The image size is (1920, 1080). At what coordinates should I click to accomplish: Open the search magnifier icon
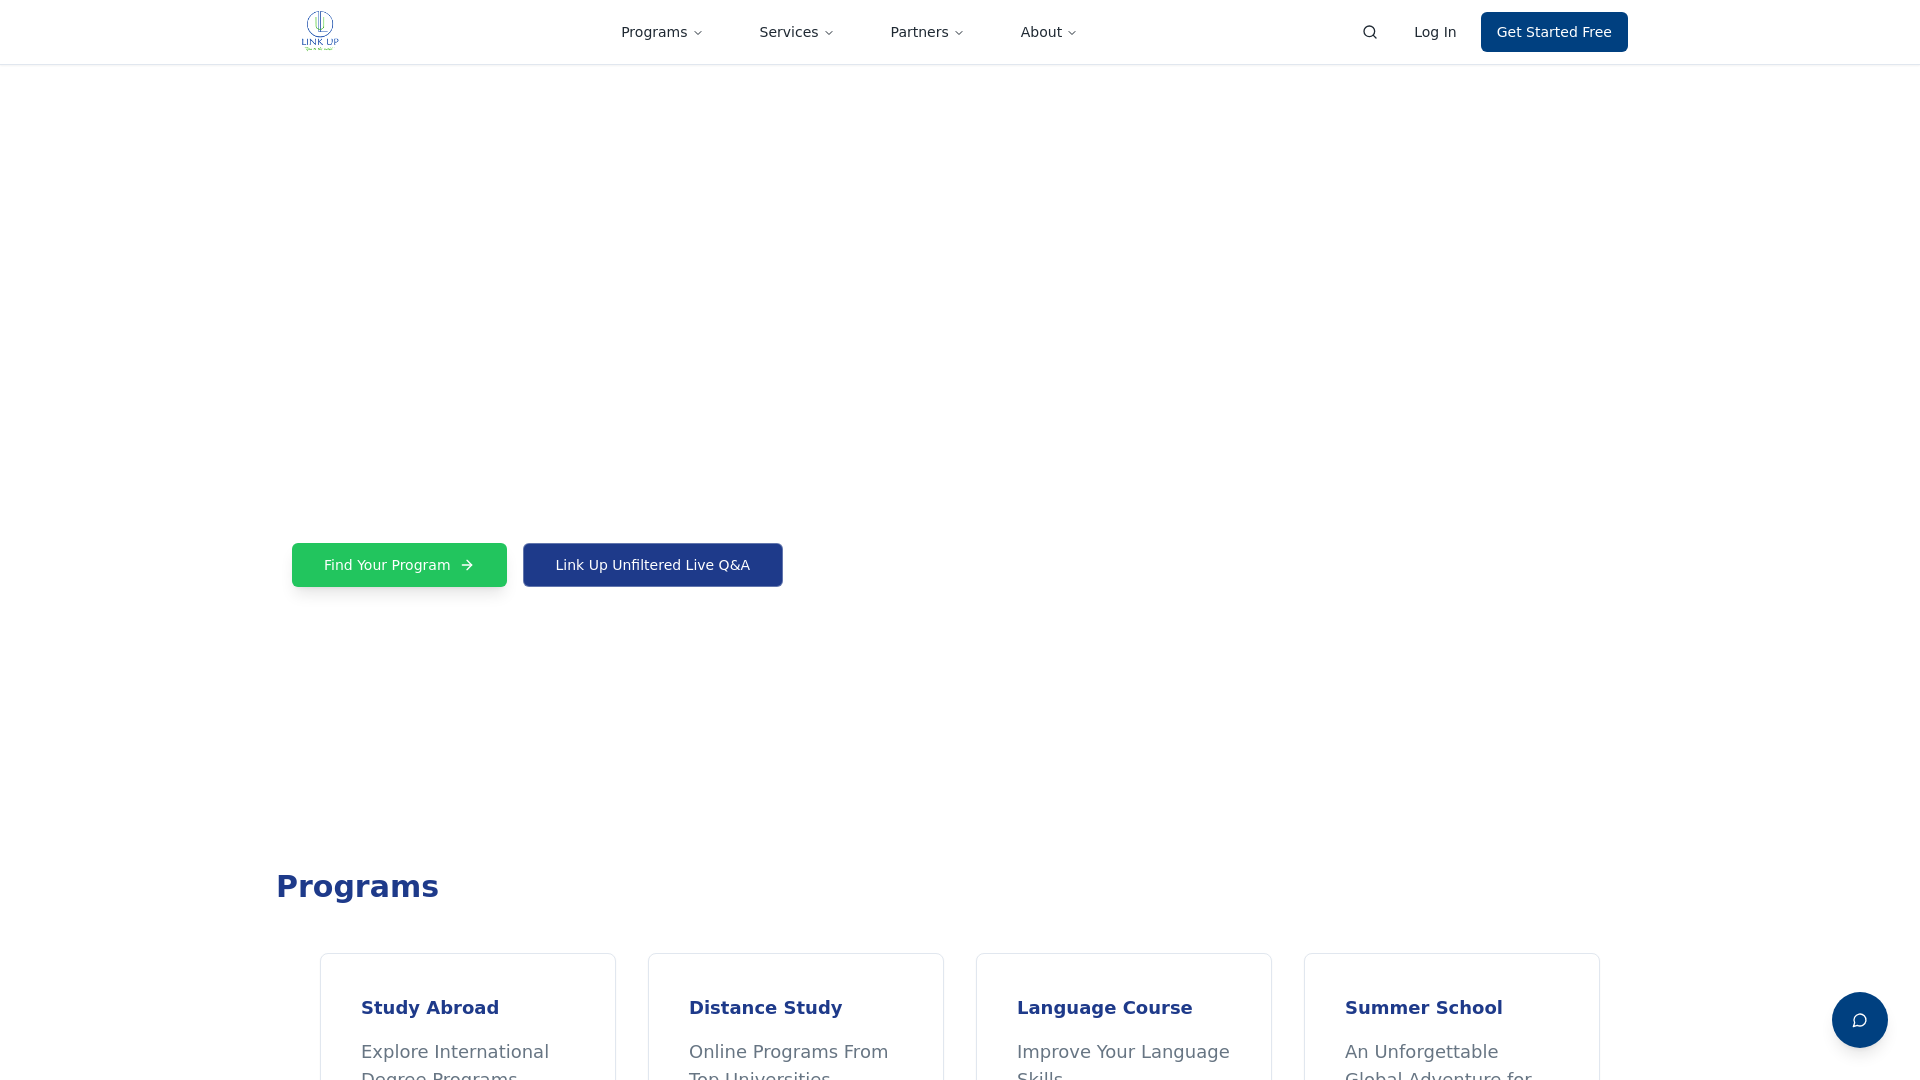tap(1370, 32)
